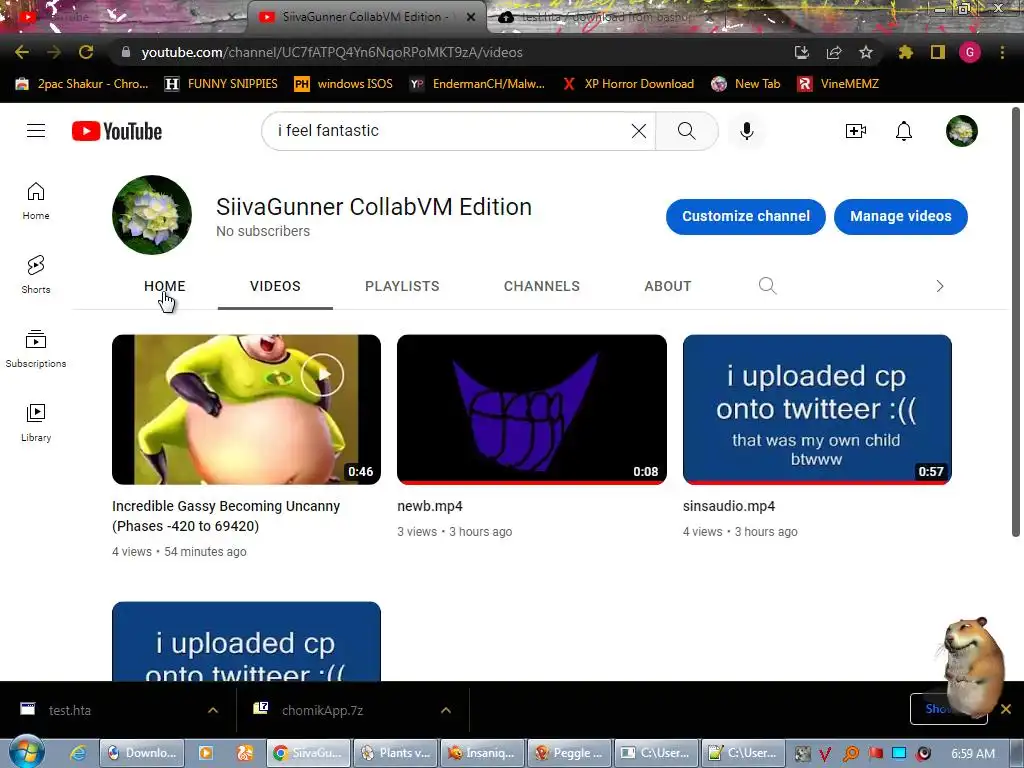
Task: Bookmark this page with the star icon
Action: [x=866, y=52]
